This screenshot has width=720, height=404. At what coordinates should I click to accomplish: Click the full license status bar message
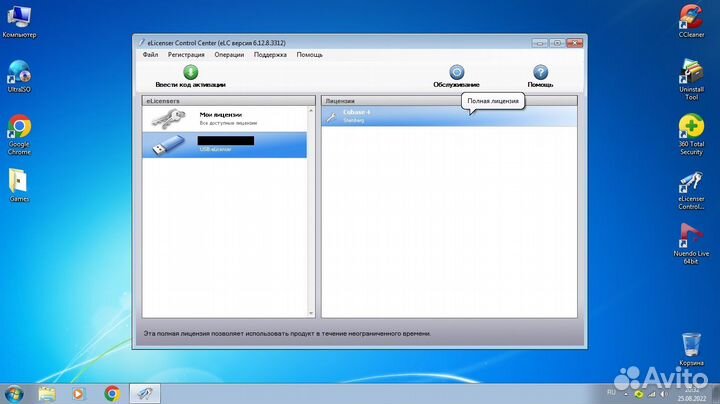[x=287, y=333]
